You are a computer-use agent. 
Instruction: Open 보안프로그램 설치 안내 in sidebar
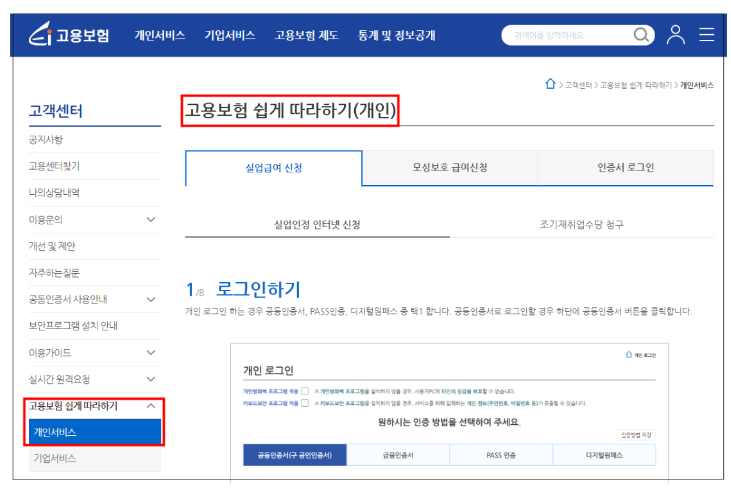point(73,326)
